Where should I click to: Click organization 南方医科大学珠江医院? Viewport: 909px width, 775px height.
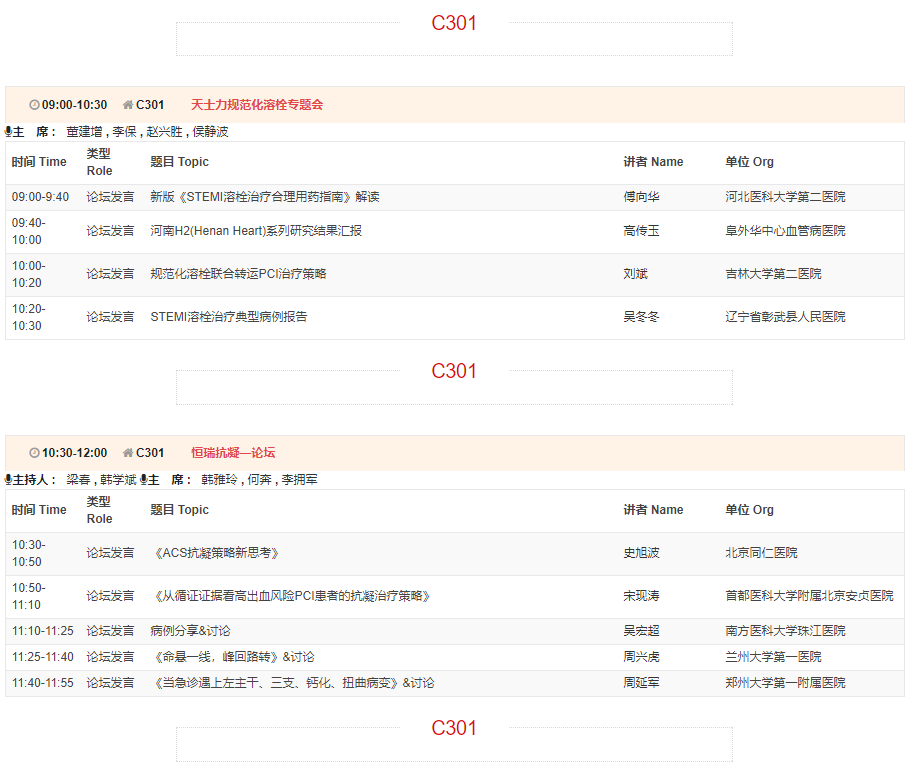coord(785,631)
